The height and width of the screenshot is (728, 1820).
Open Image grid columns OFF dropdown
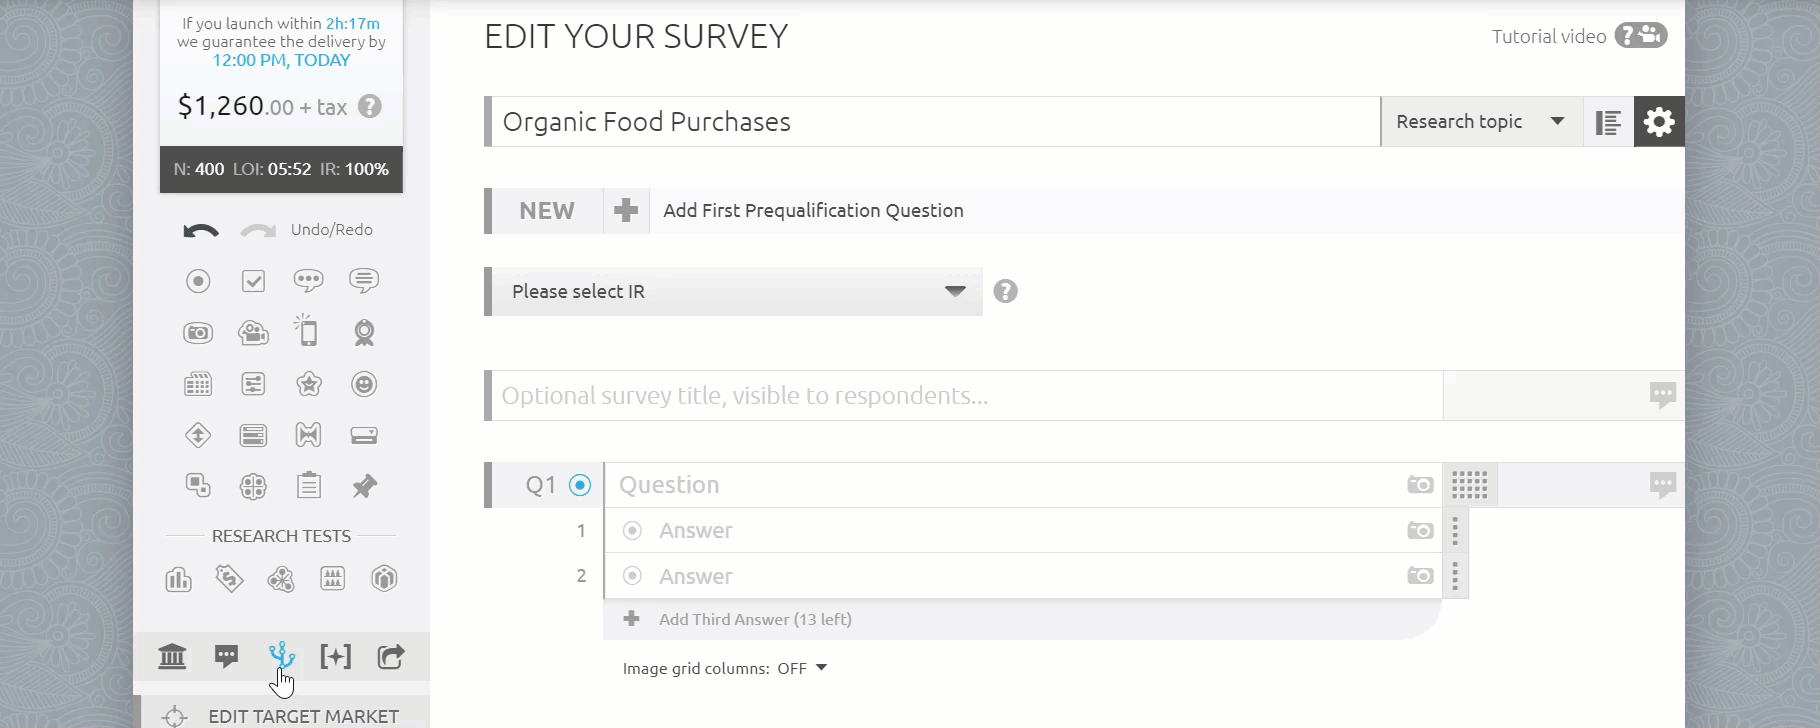[802, 668]
